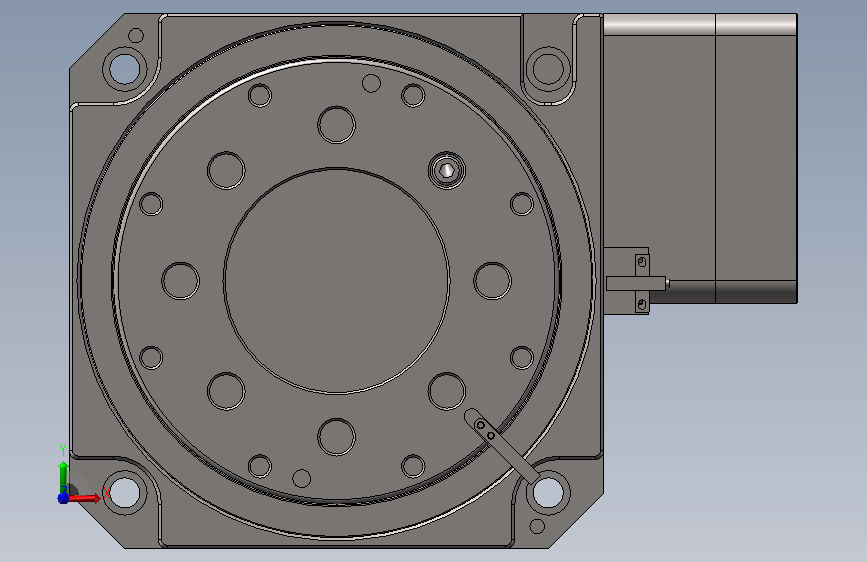Viewport: 867px width, 562px height.
Task: Select the horizontal sensor bar on the motor side
Action: click(636, 283)
